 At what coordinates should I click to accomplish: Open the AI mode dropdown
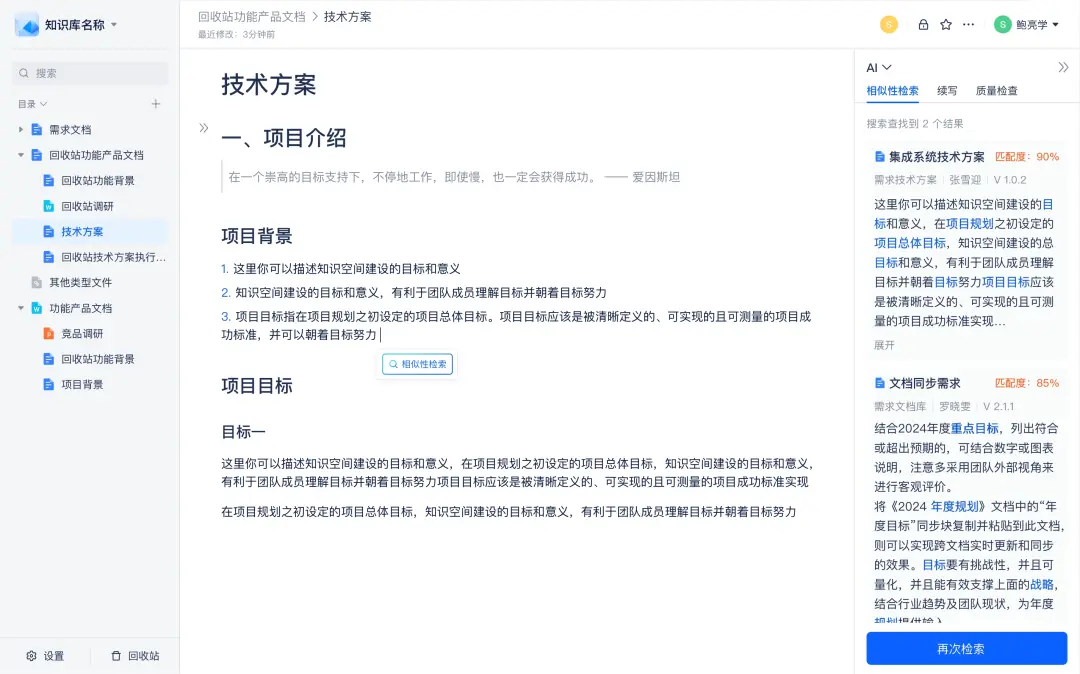click(879, 67)
